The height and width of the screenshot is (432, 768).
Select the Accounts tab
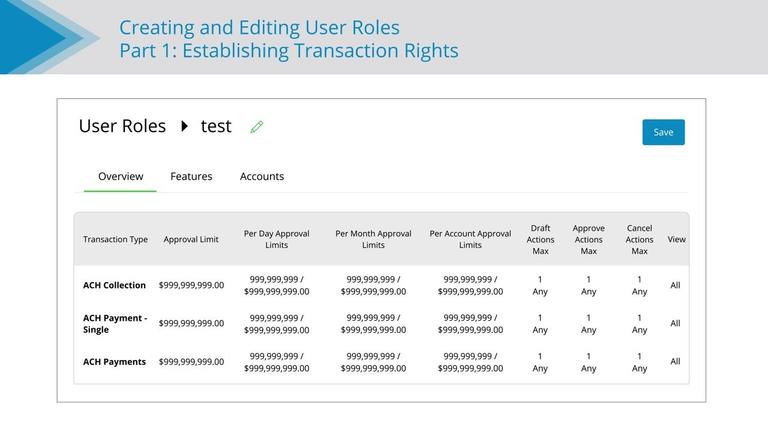(x=262, y=176)
